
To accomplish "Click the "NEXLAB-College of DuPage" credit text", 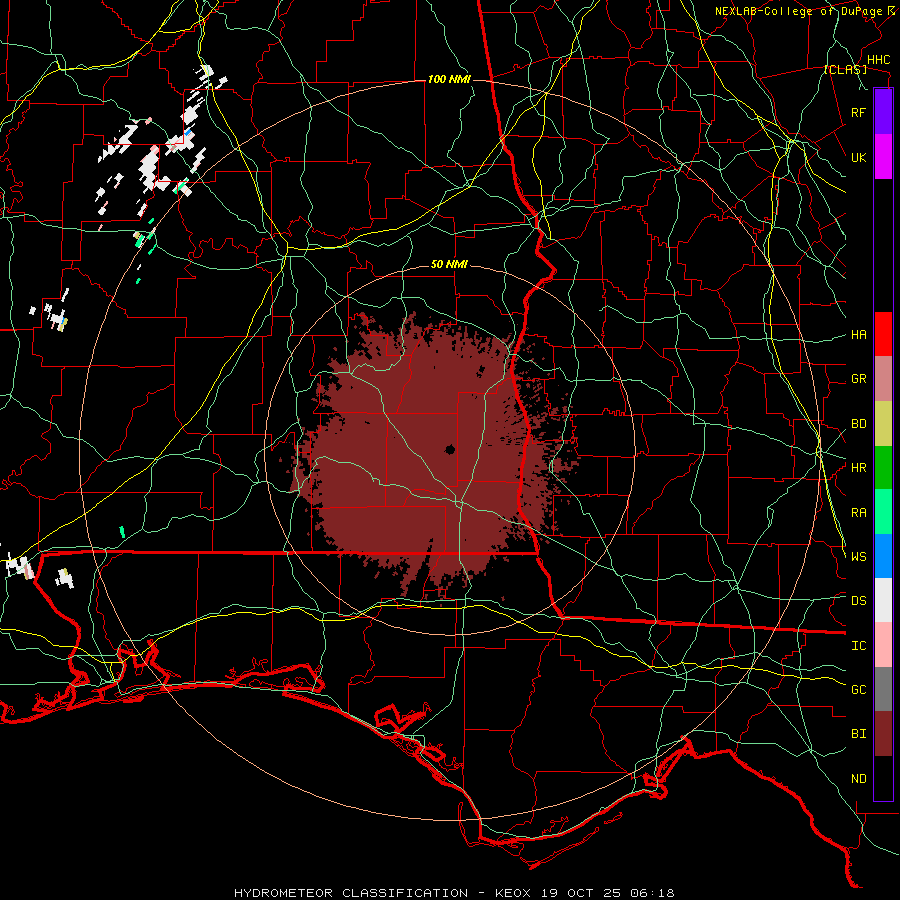I will pos(800,11).
